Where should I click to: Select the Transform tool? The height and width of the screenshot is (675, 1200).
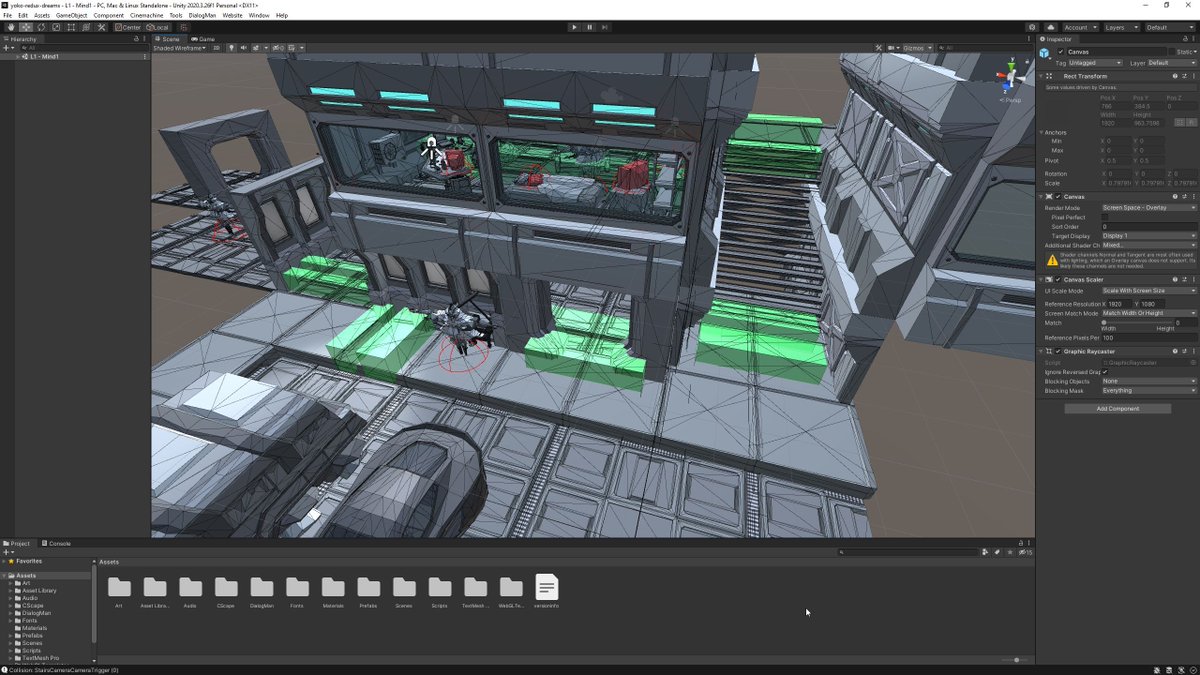click(85, 27)
